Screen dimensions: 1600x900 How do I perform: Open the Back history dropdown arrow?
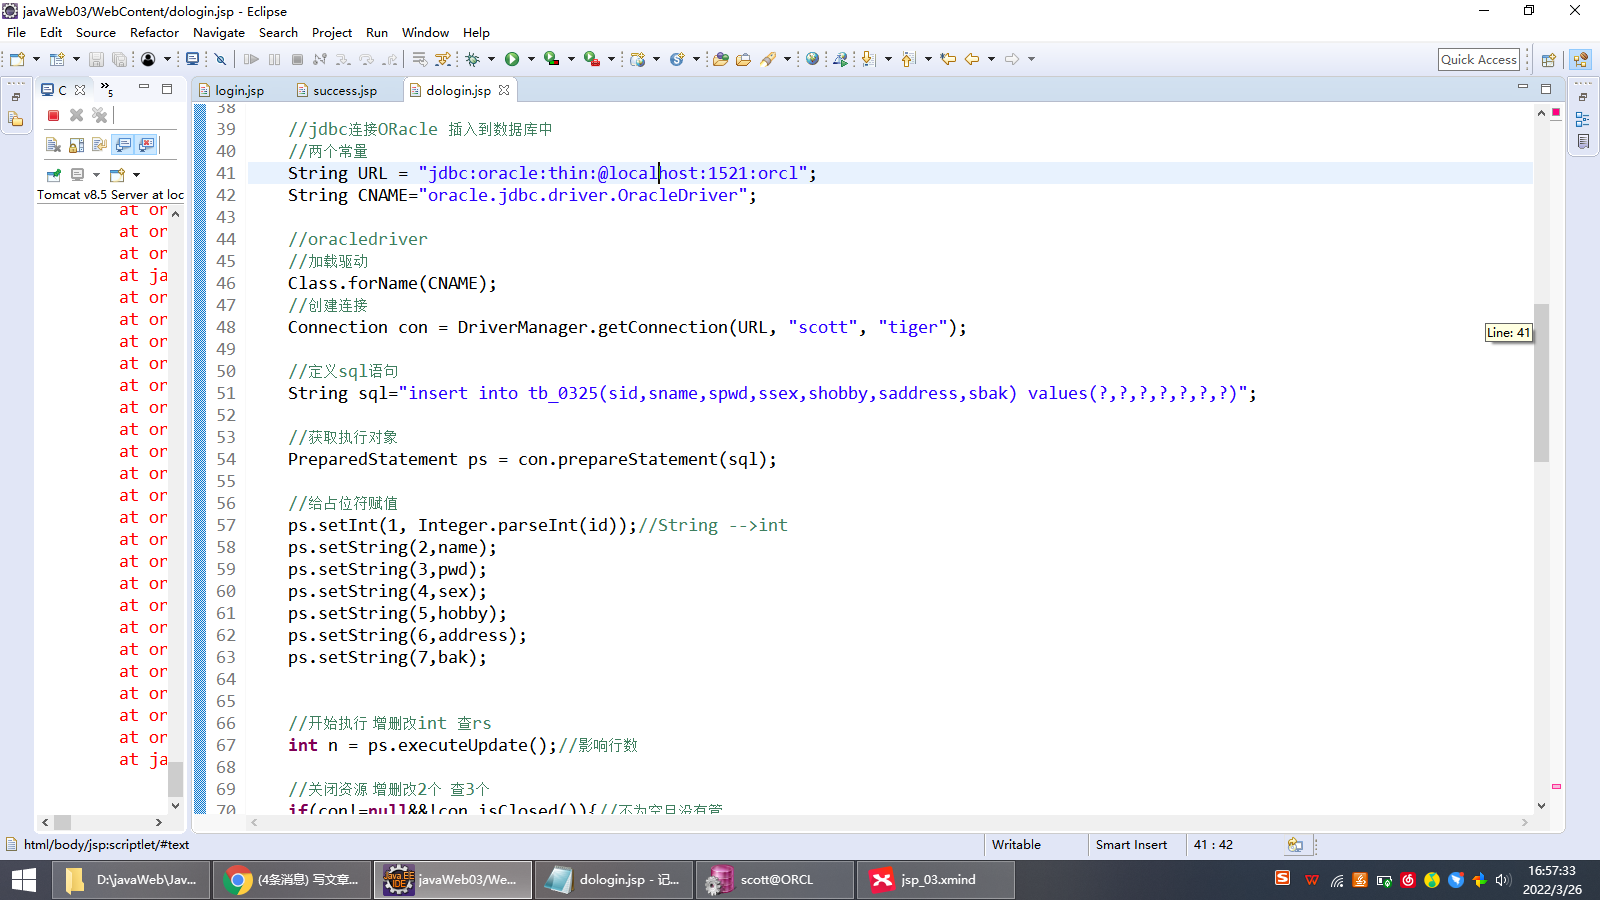coord(991,59)
